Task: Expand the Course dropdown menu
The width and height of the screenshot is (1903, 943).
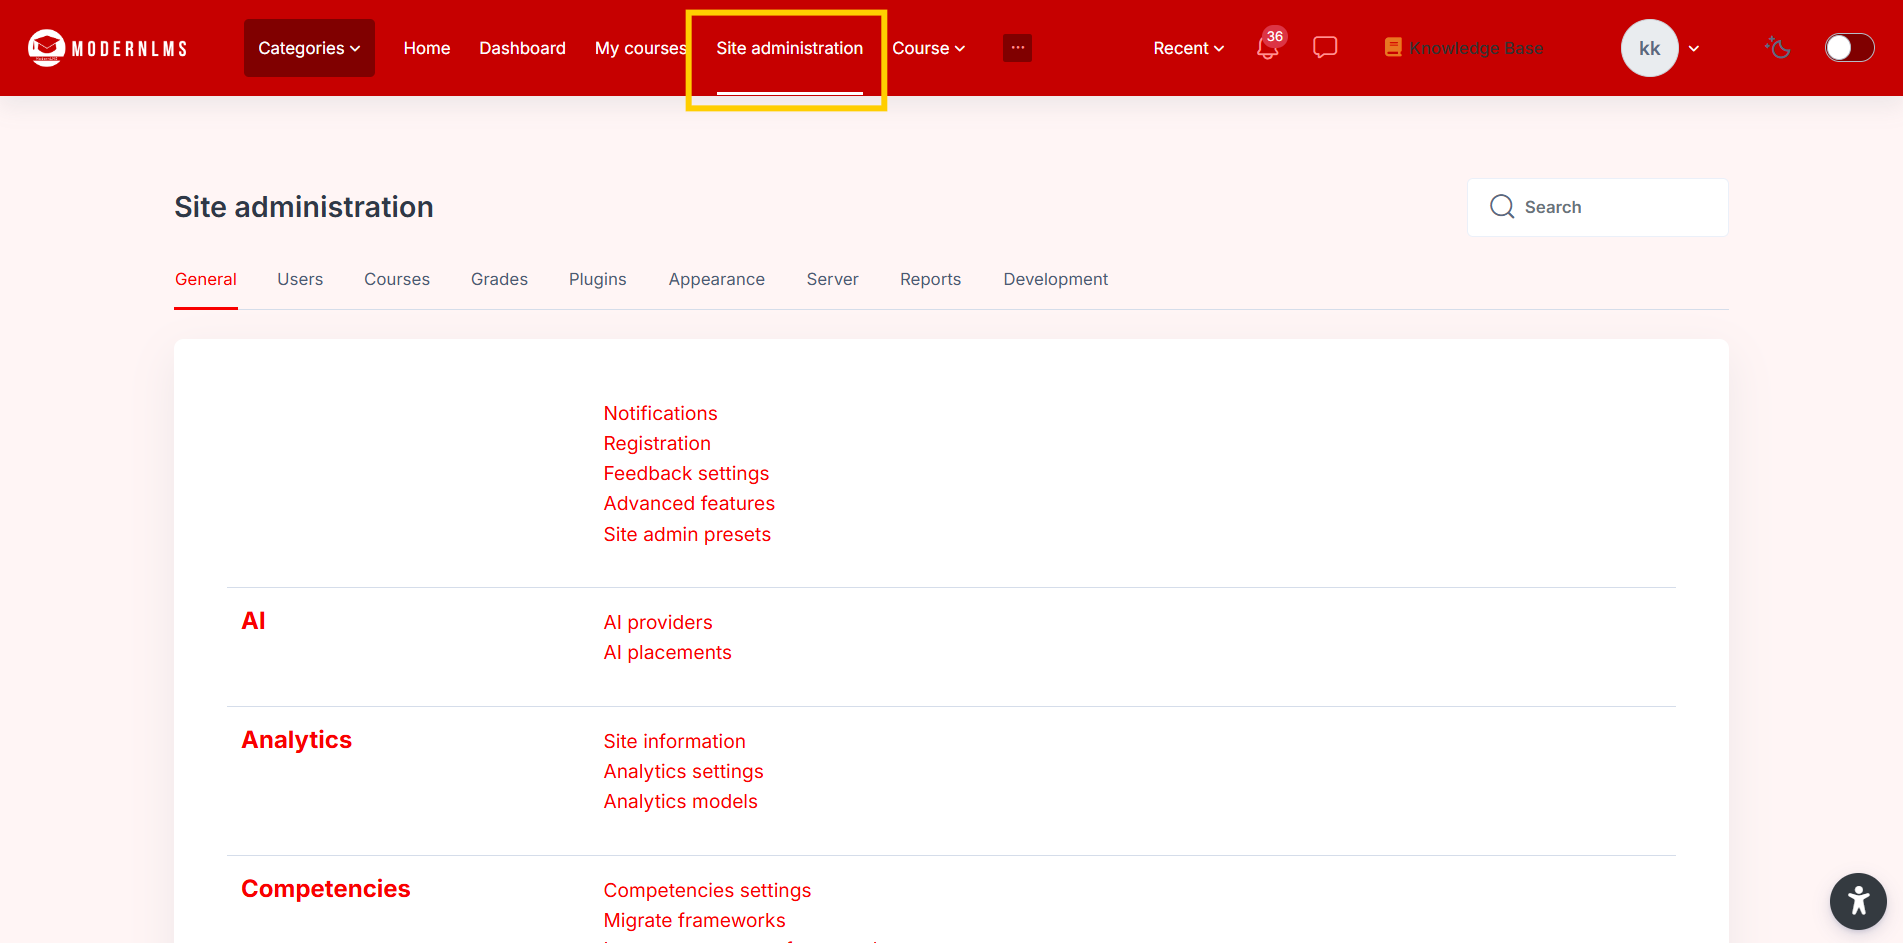Action: (x=928, y=48)
